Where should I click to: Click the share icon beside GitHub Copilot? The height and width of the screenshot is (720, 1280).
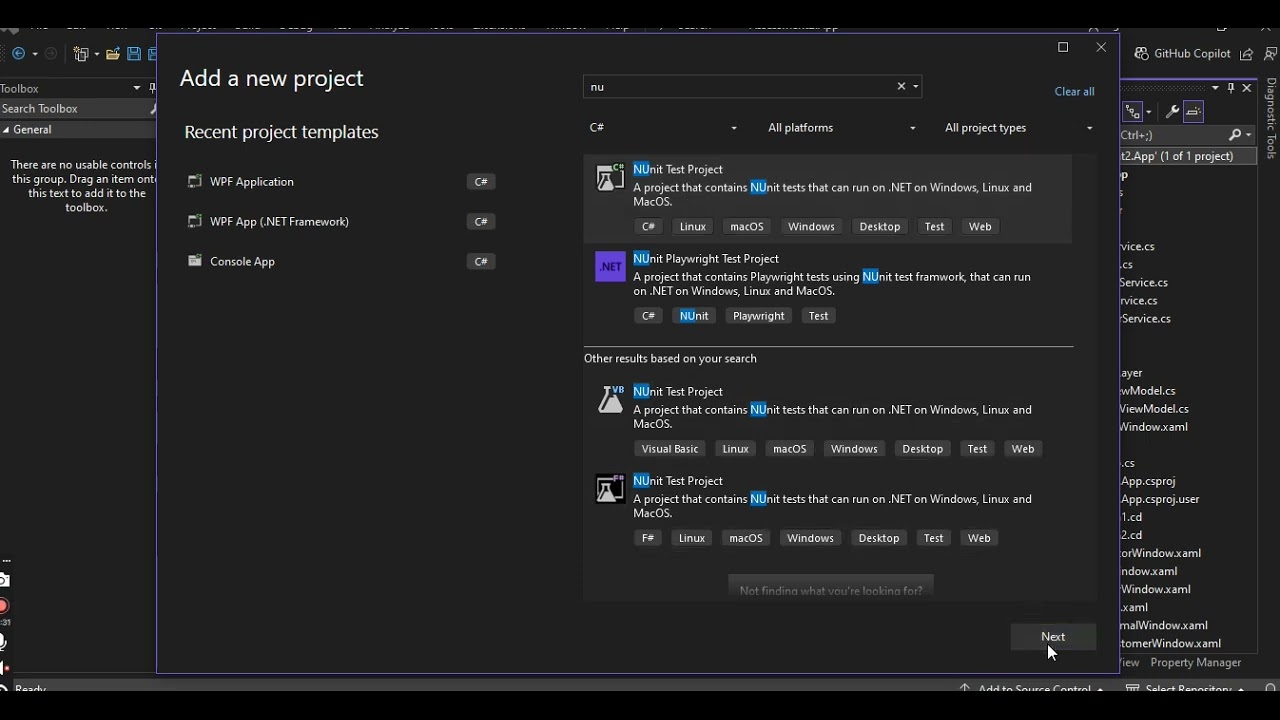[1246, 54]
